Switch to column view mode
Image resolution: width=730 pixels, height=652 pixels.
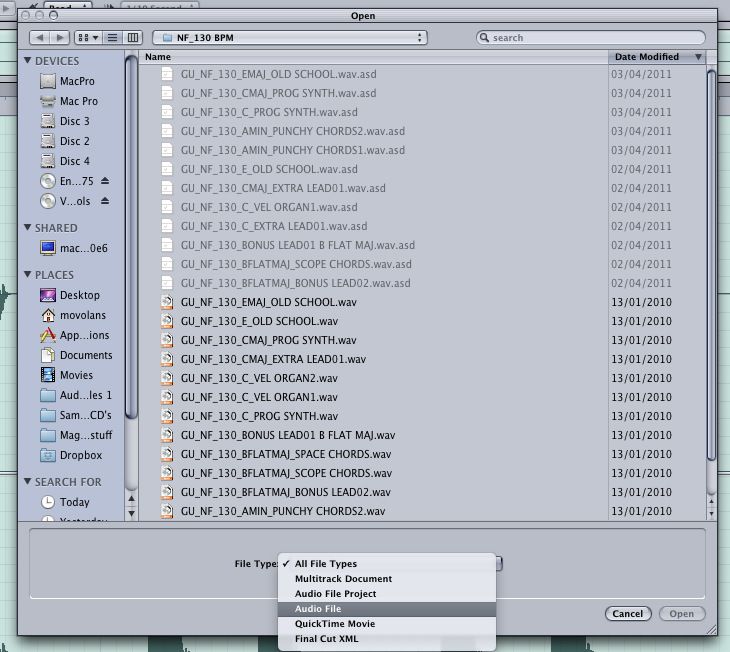click(133, 38)
